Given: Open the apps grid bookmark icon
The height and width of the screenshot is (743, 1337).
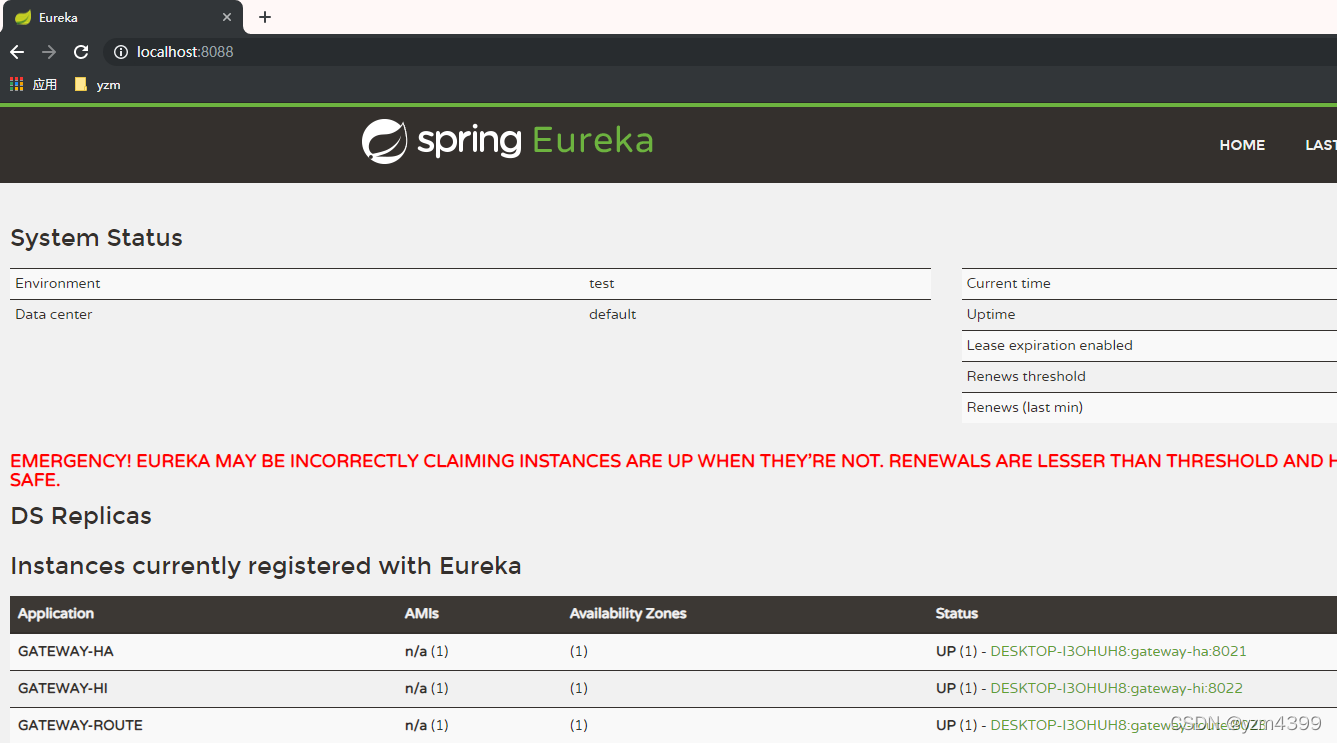Looking at the screenshot, I should pyautogui.click(x=16, y=85).
